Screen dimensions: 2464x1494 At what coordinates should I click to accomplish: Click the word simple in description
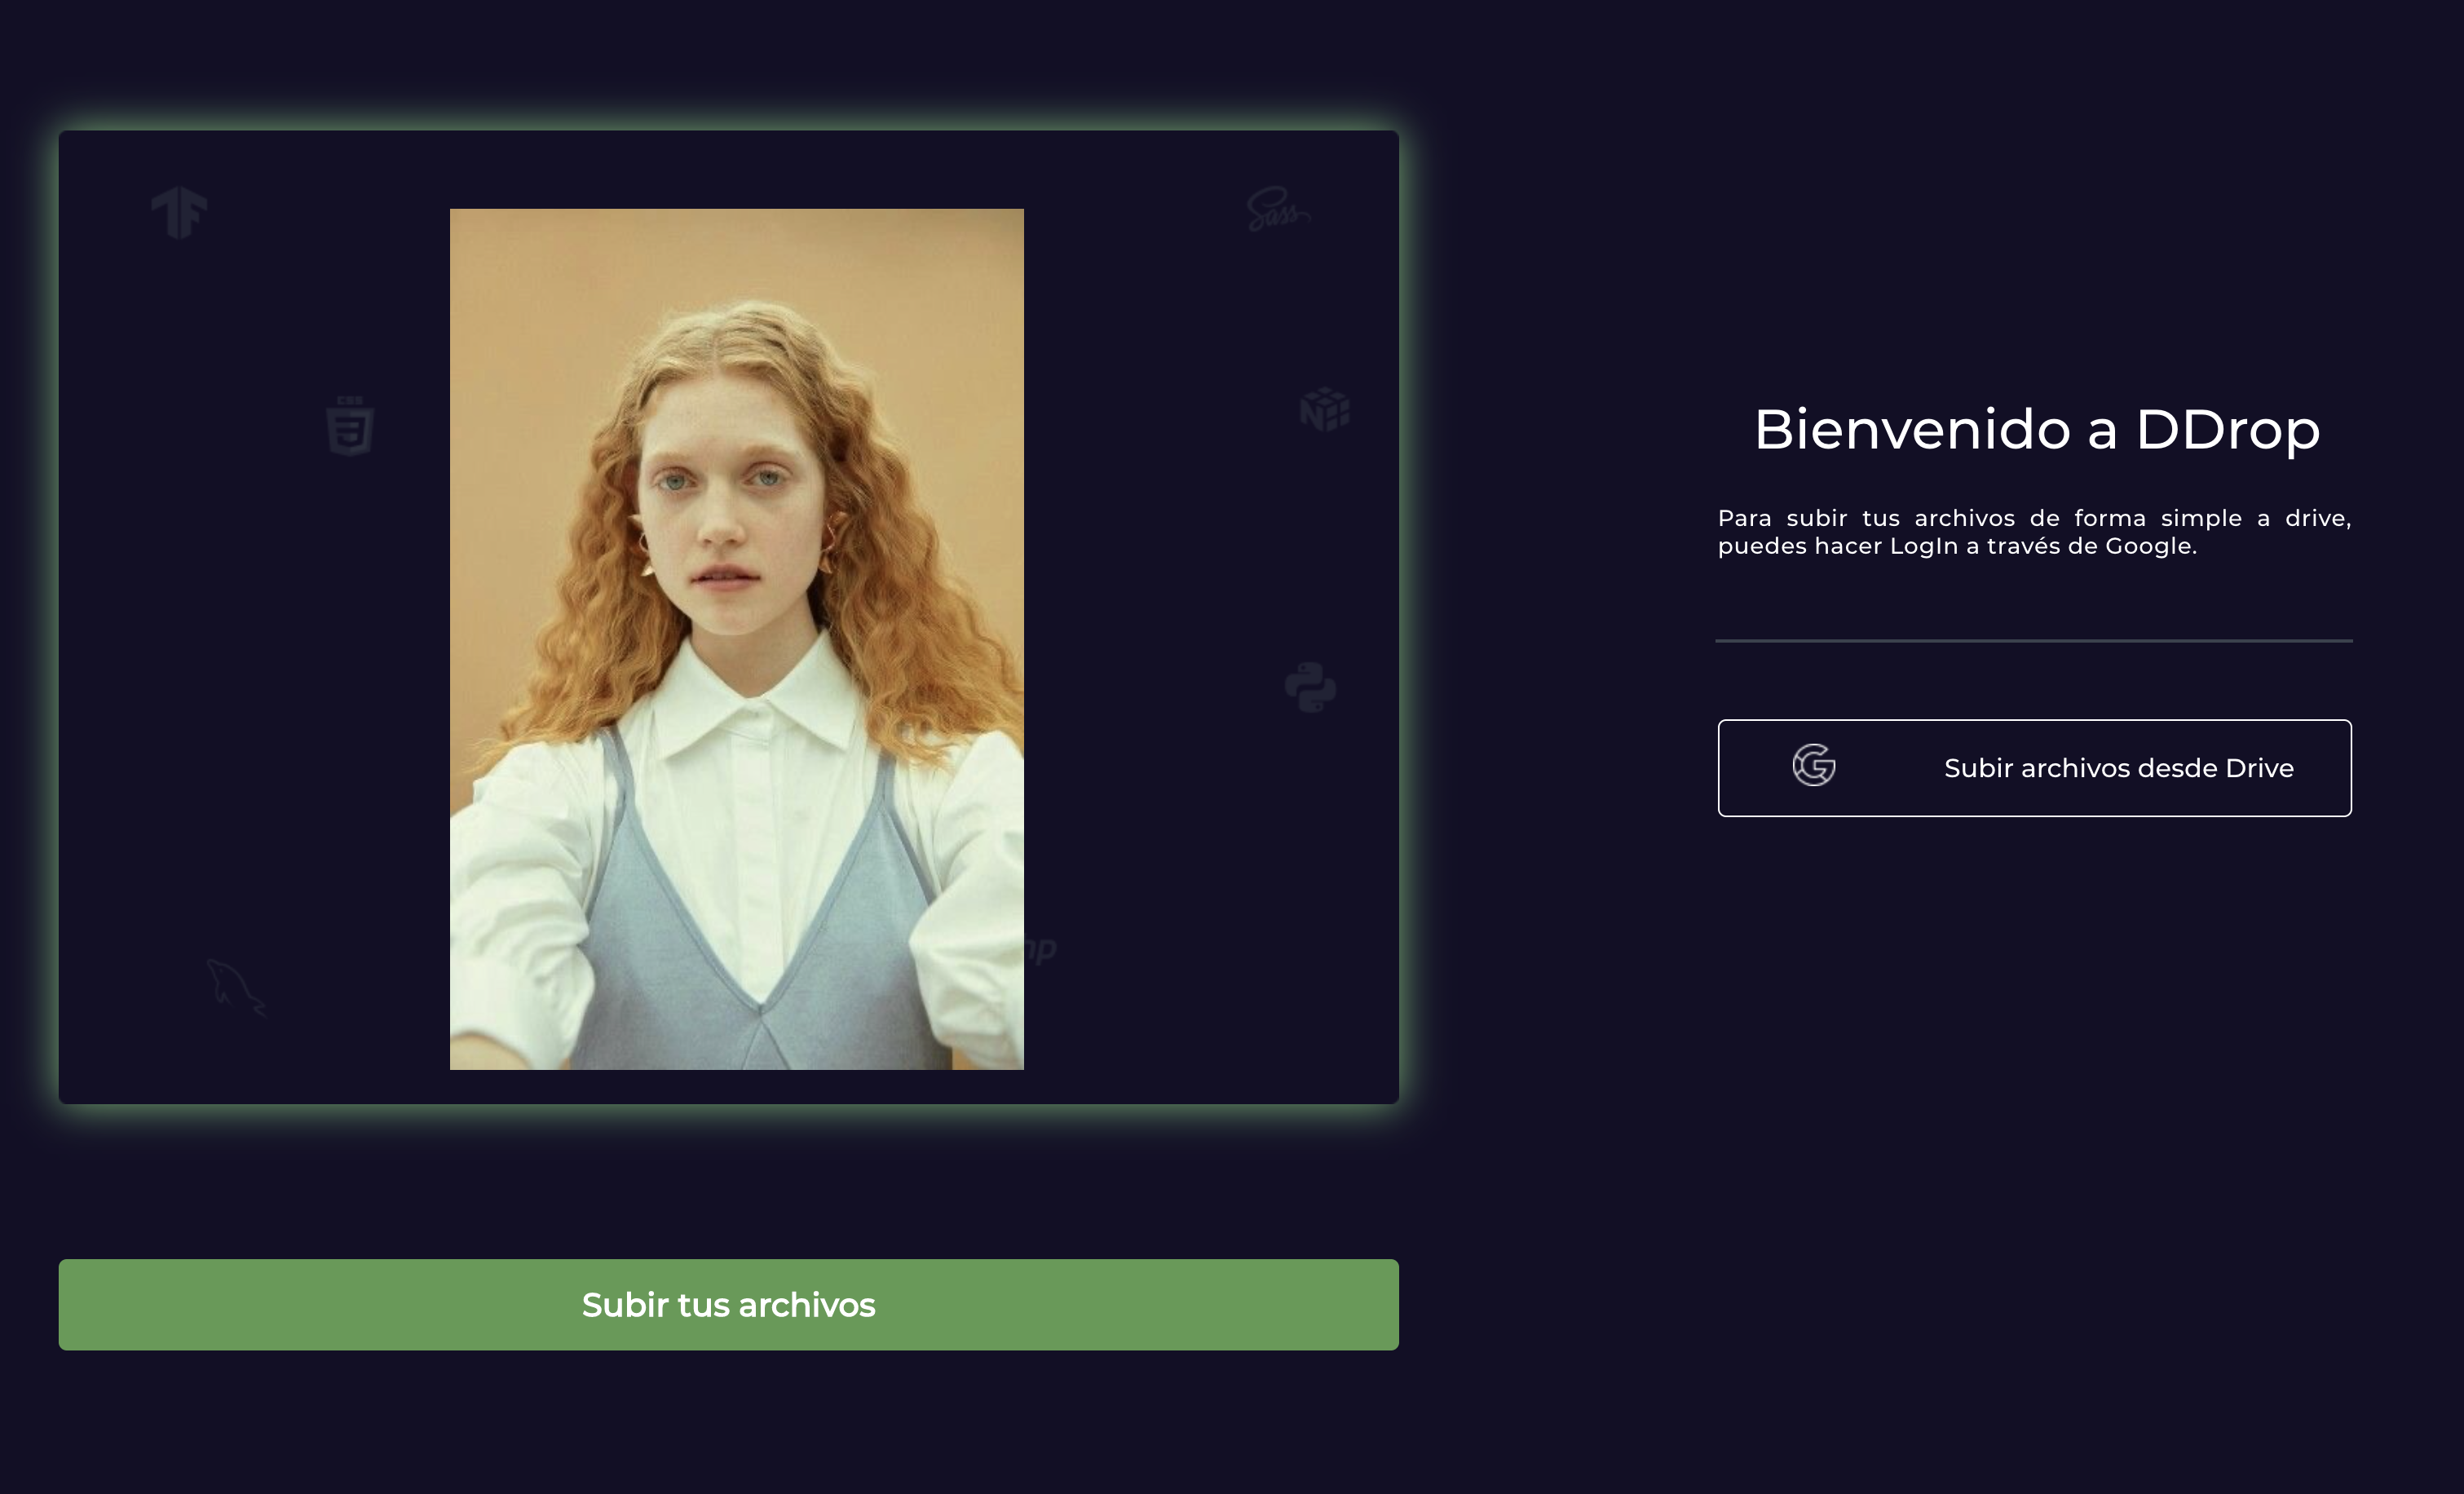tap(2201, 519)
